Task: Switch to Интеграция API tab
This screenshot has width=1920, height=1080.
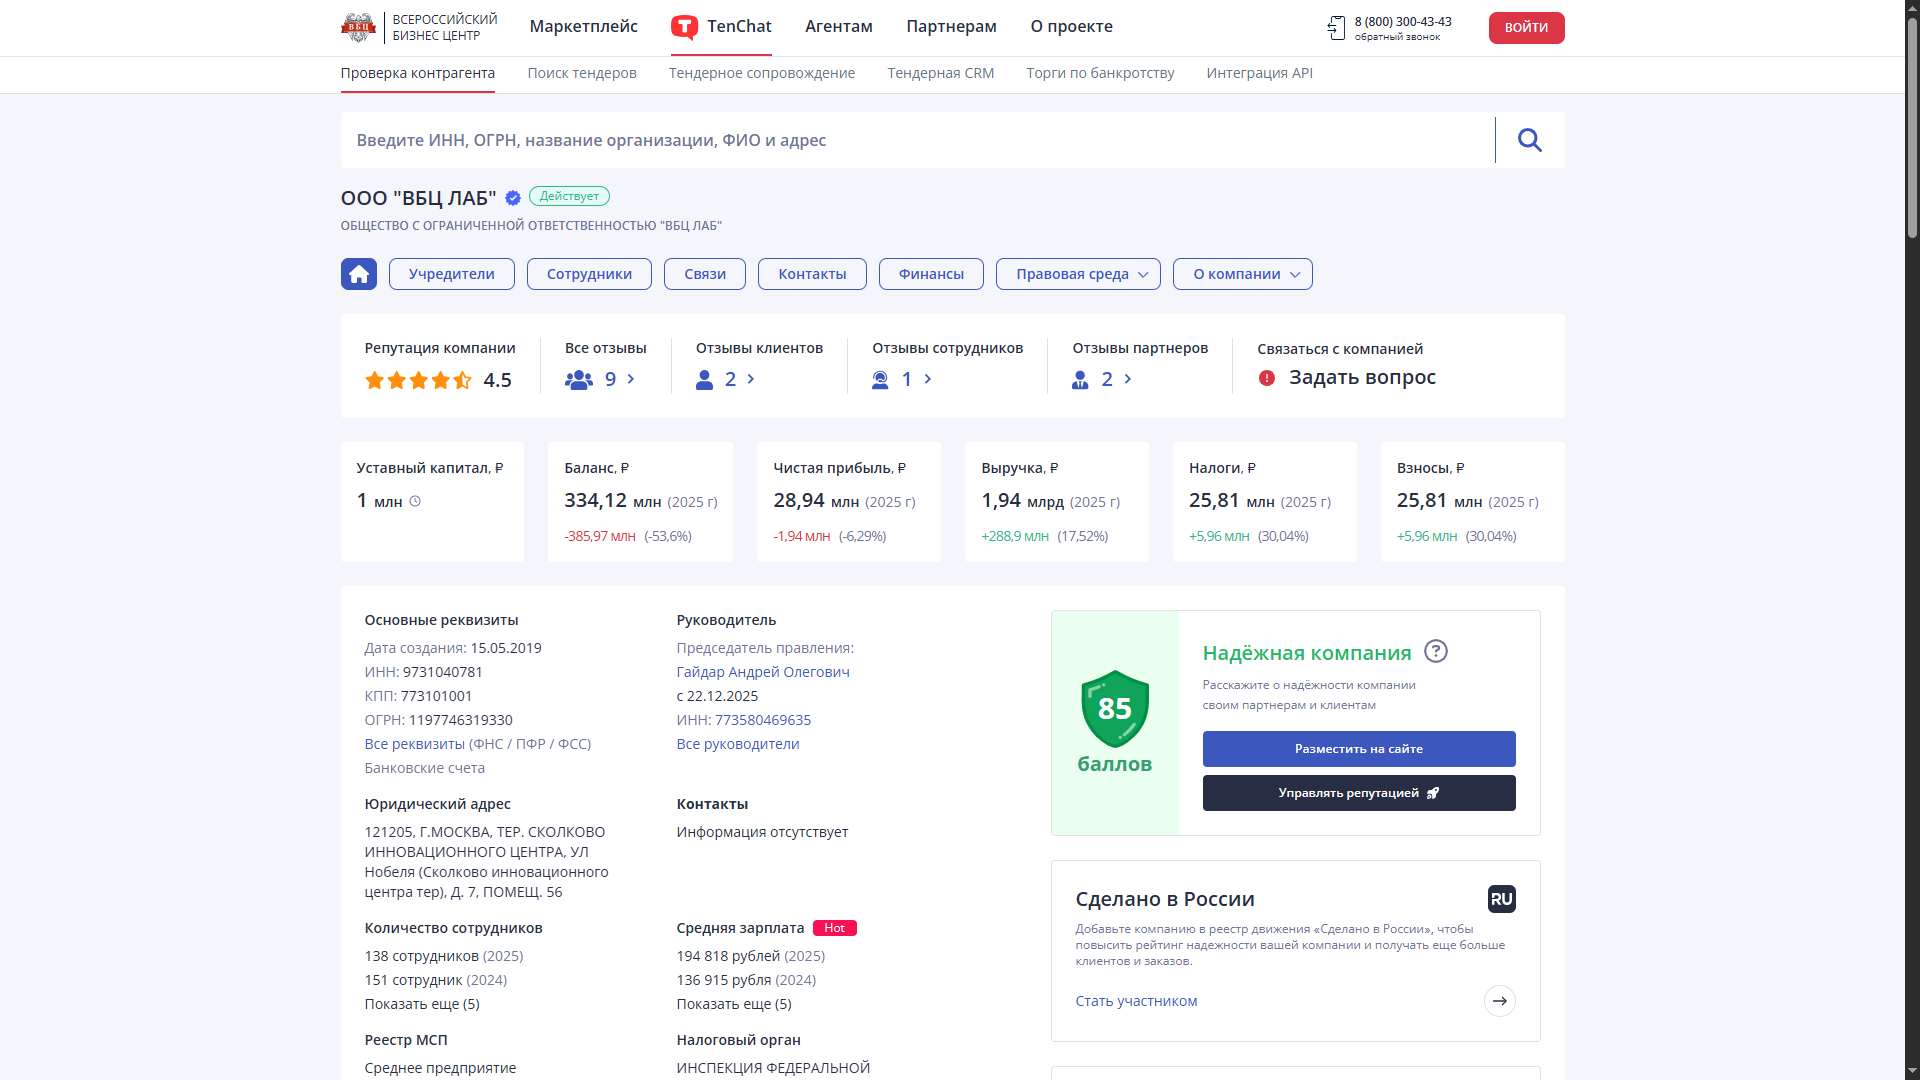Action: (1260, 73)
